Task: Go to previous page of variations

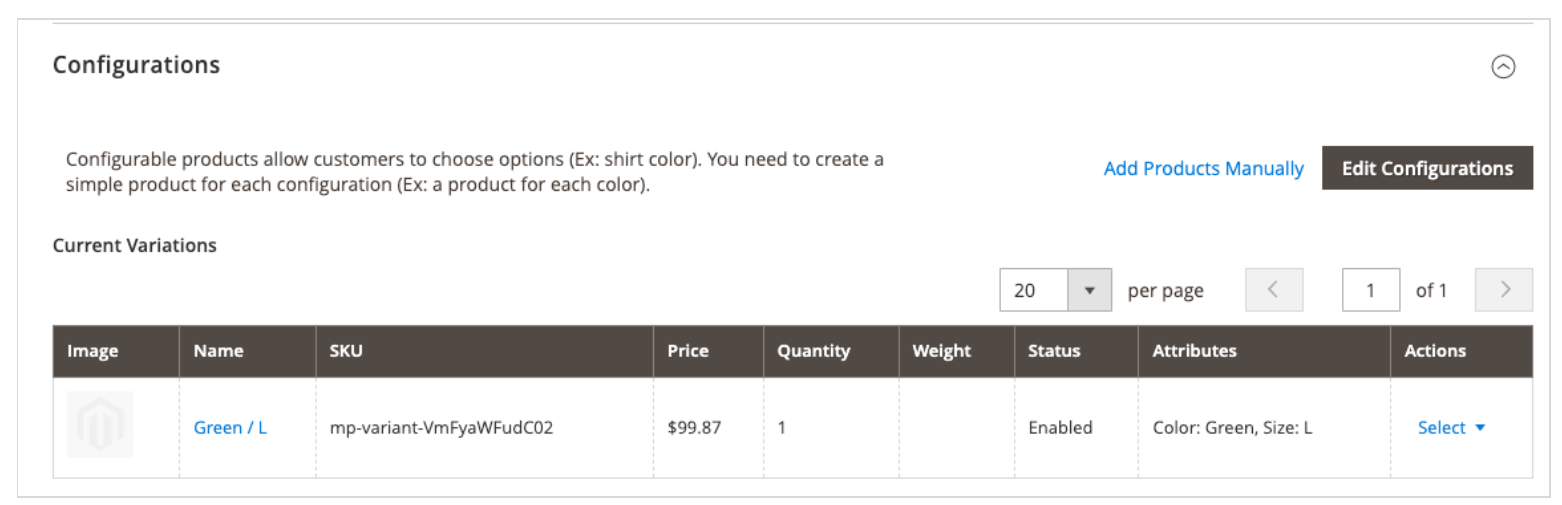Action: coord(1274,290)
